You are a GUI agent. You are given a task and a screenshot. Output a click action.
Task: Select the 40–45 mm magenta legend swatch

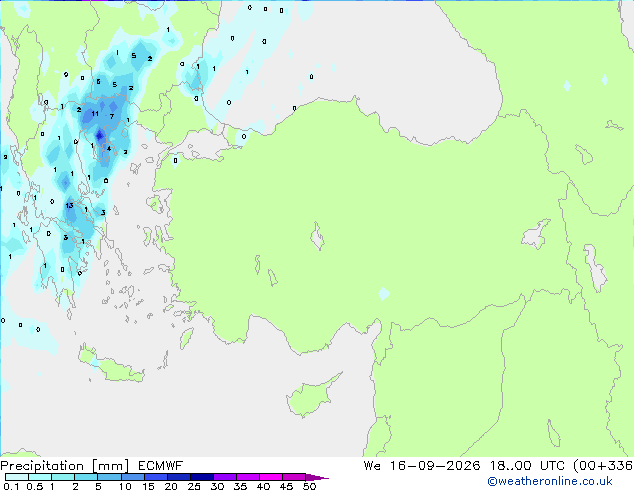271,477
